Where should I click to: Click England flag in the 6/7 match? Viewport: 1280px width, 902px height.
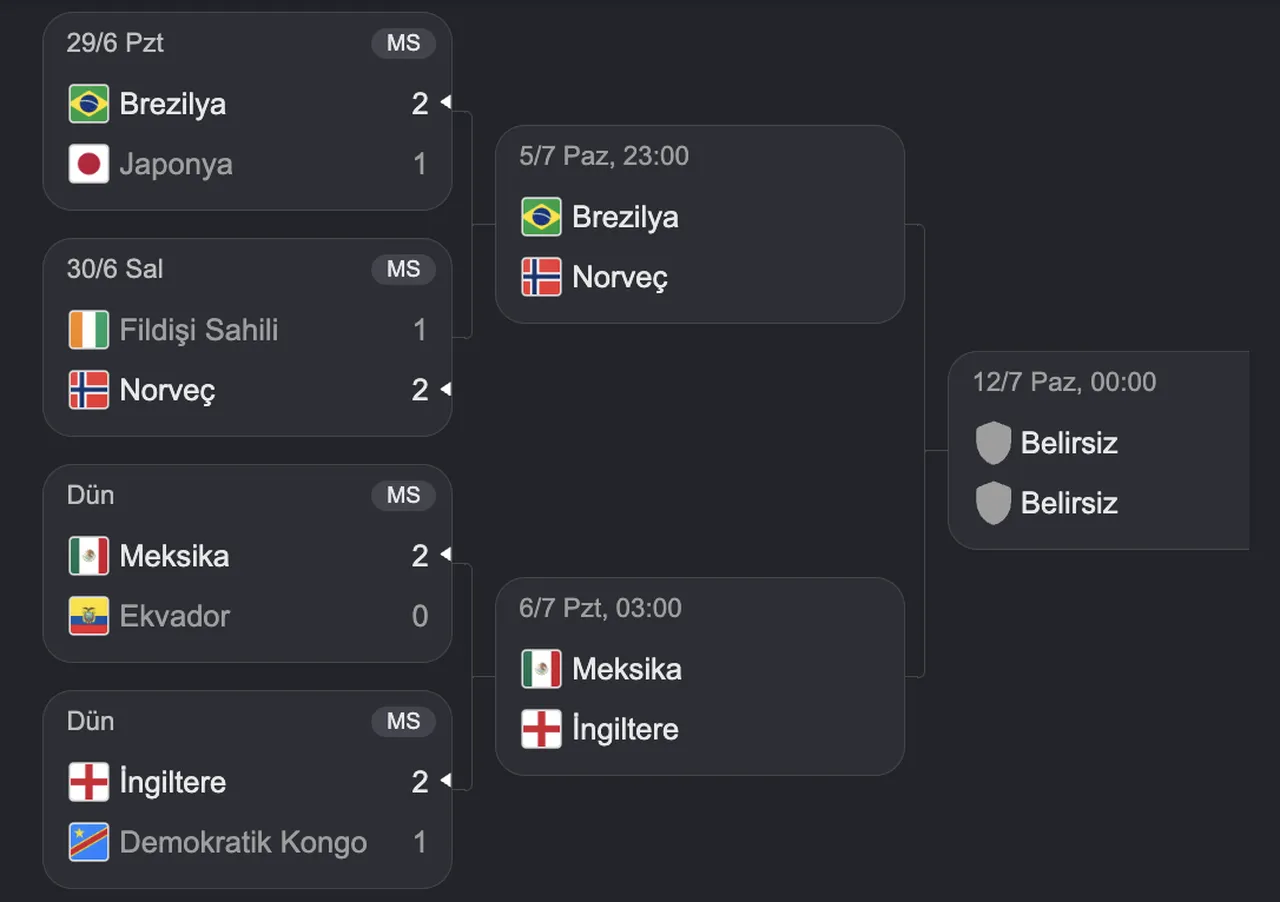(542, 729)
